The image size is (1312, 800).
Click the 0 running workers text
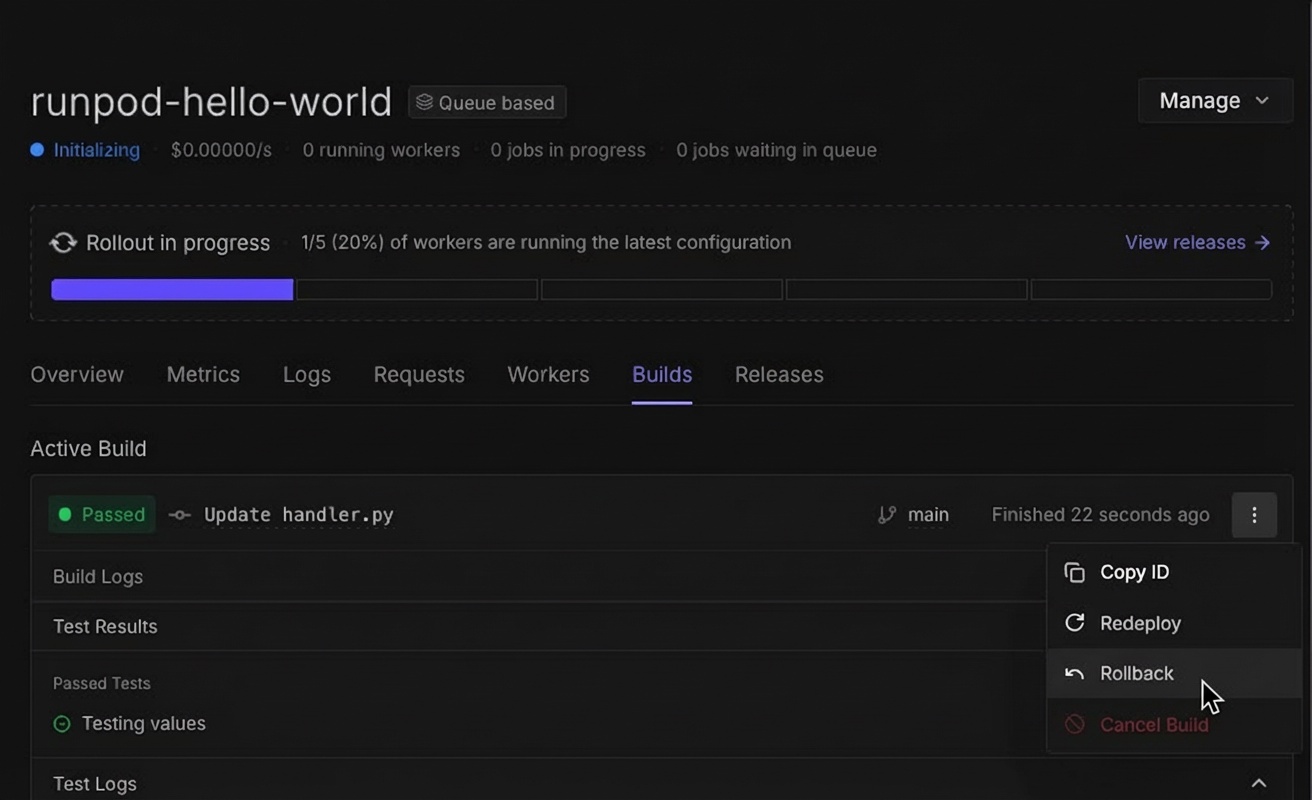(x=381, y=150)
